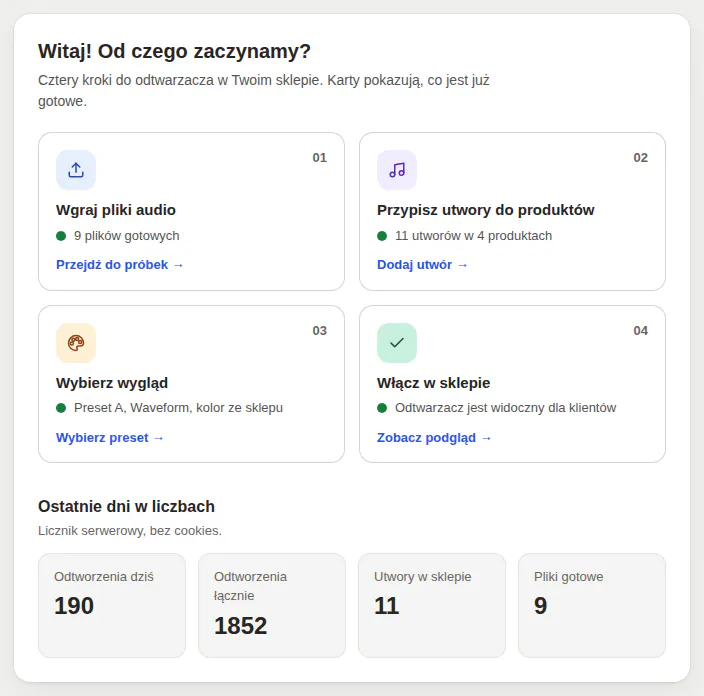Click the palette icon on Wybierz wygląd card
Image resolution: width=704 pixels, height=696 pixels.
(x=76, y=343)
